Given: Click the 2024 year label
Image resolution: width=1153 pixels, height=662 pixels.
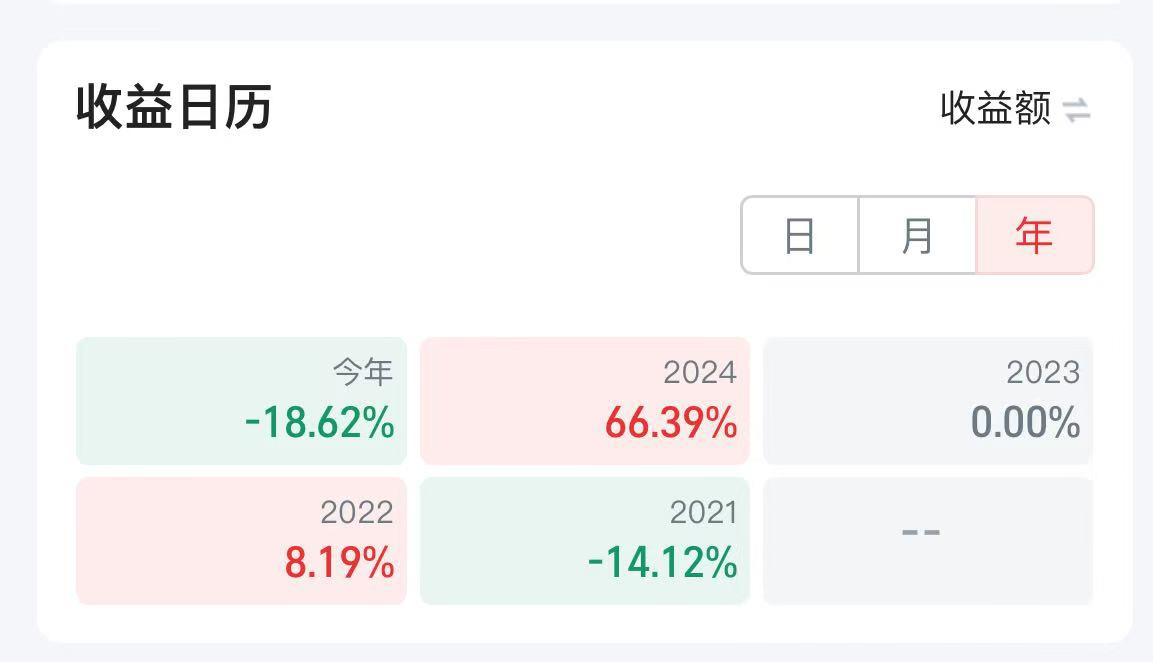Looking at the screenshot, I should (700, 372).
